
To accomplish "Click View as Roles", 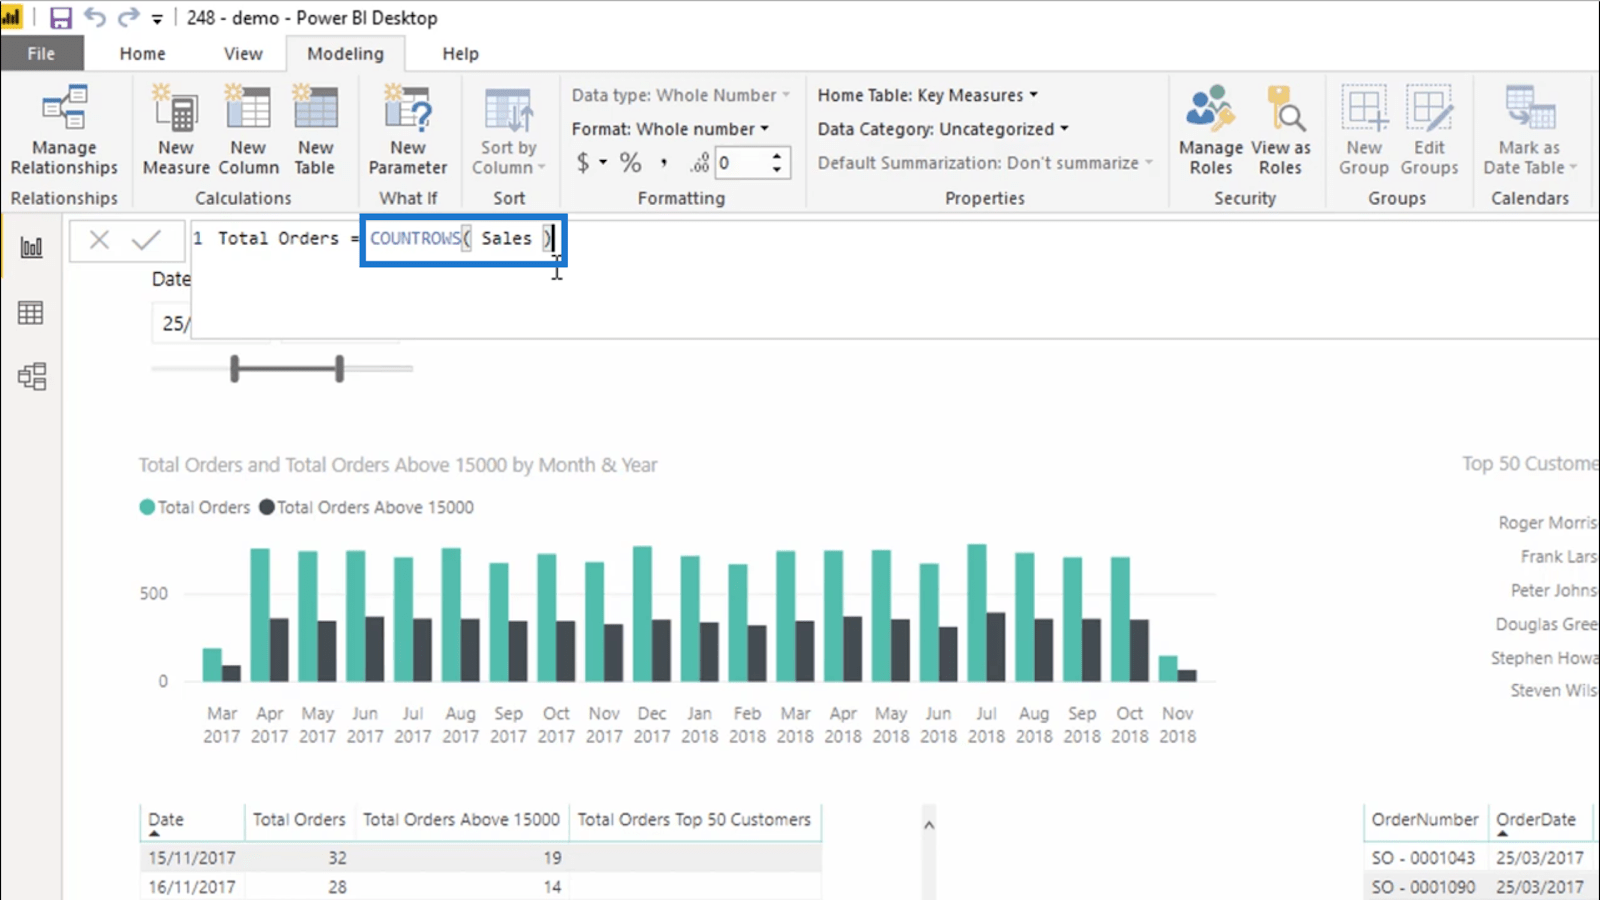I will tap(1281, 131).
